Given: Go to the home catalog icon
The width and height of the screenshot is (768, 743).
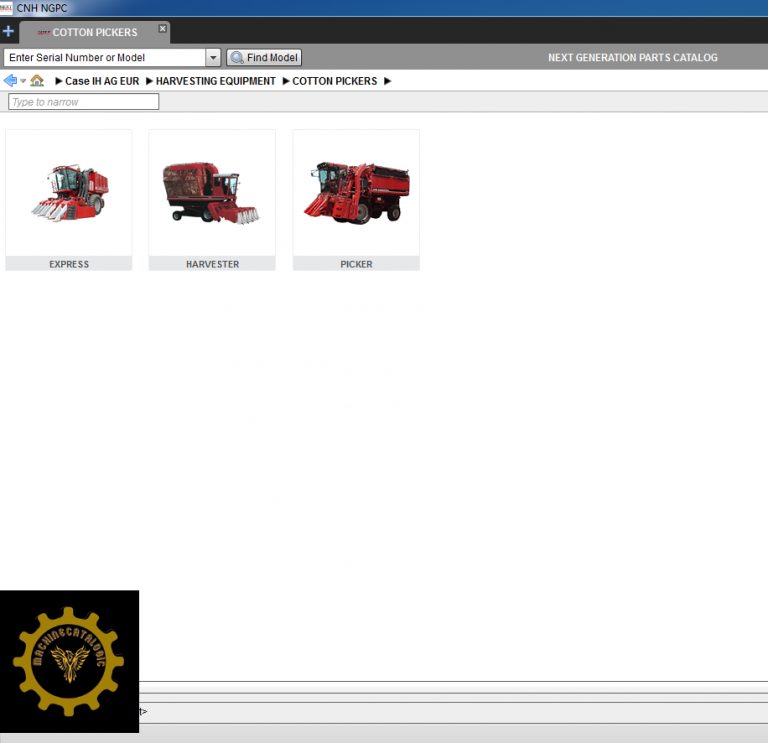Looking at the screenshot, I should 37,80.
